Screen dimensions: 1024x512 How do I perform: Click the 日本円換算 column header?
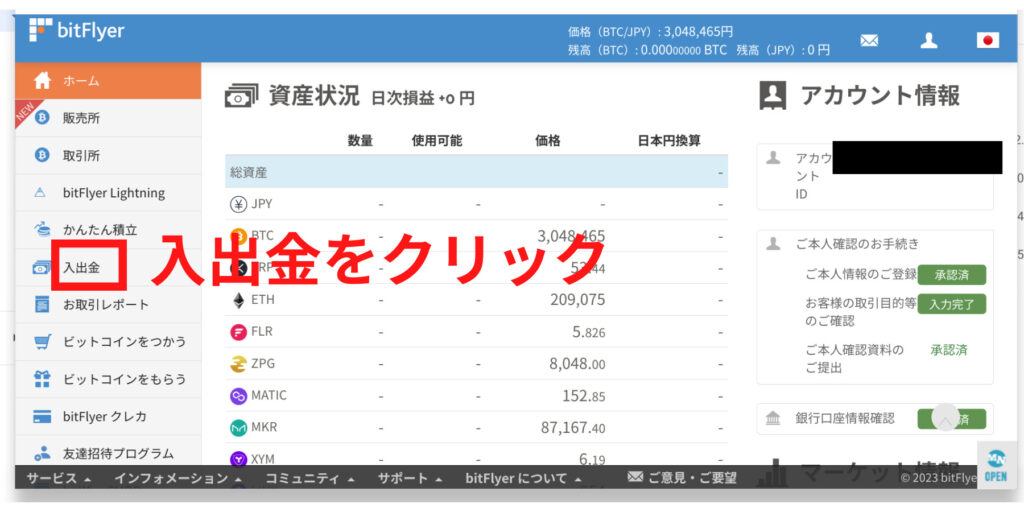pos(669,140)
